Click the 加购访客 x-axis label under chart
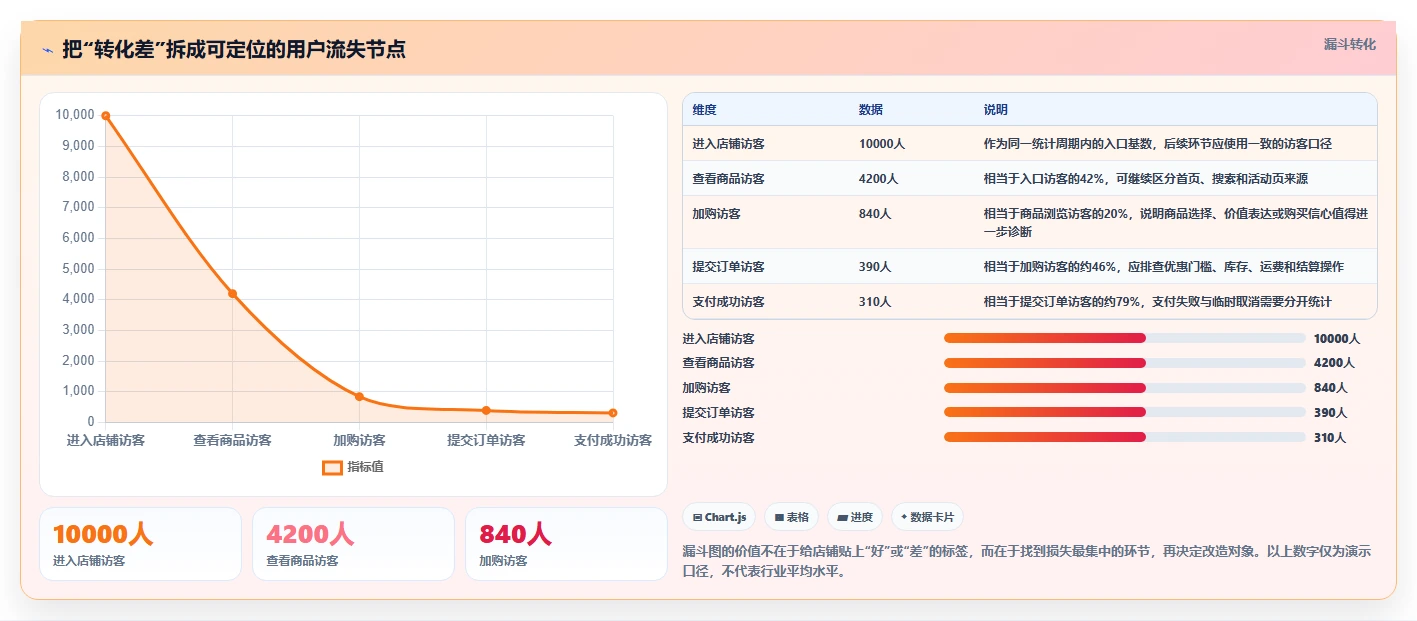 point(359,440)
